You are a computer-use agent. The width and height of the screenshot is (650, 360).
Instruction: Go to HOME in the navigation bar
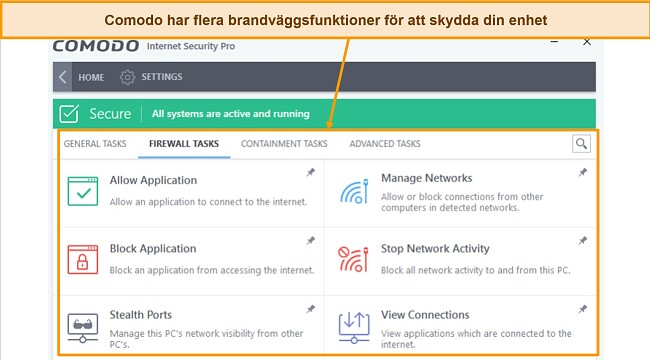tap(91, 77)
